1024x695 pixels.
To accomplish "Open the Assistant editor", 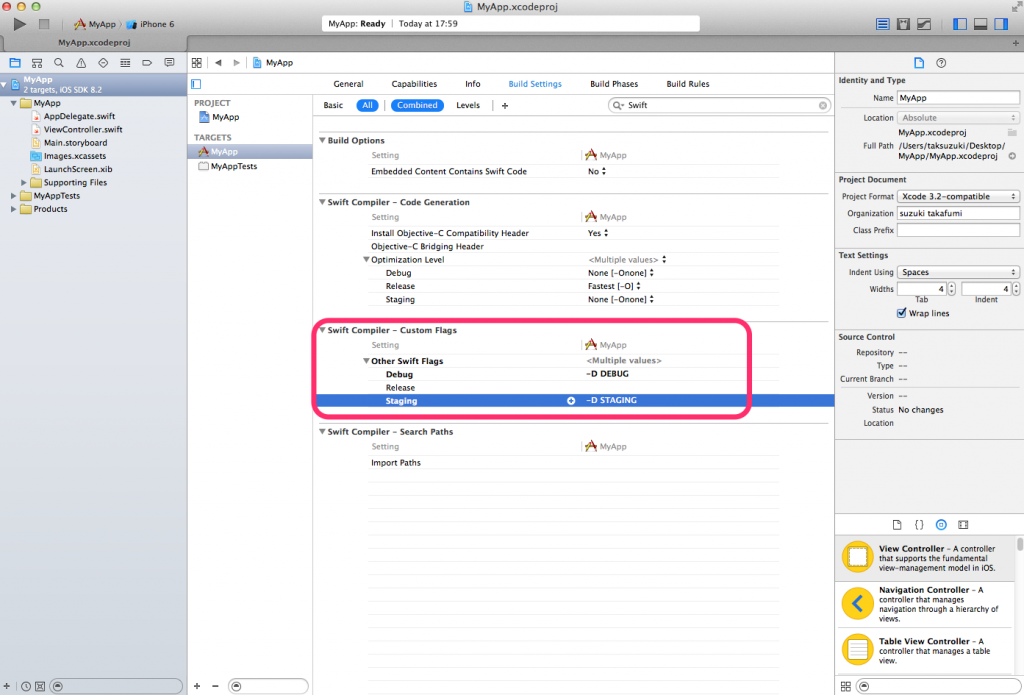I will (x=903, y=23).
